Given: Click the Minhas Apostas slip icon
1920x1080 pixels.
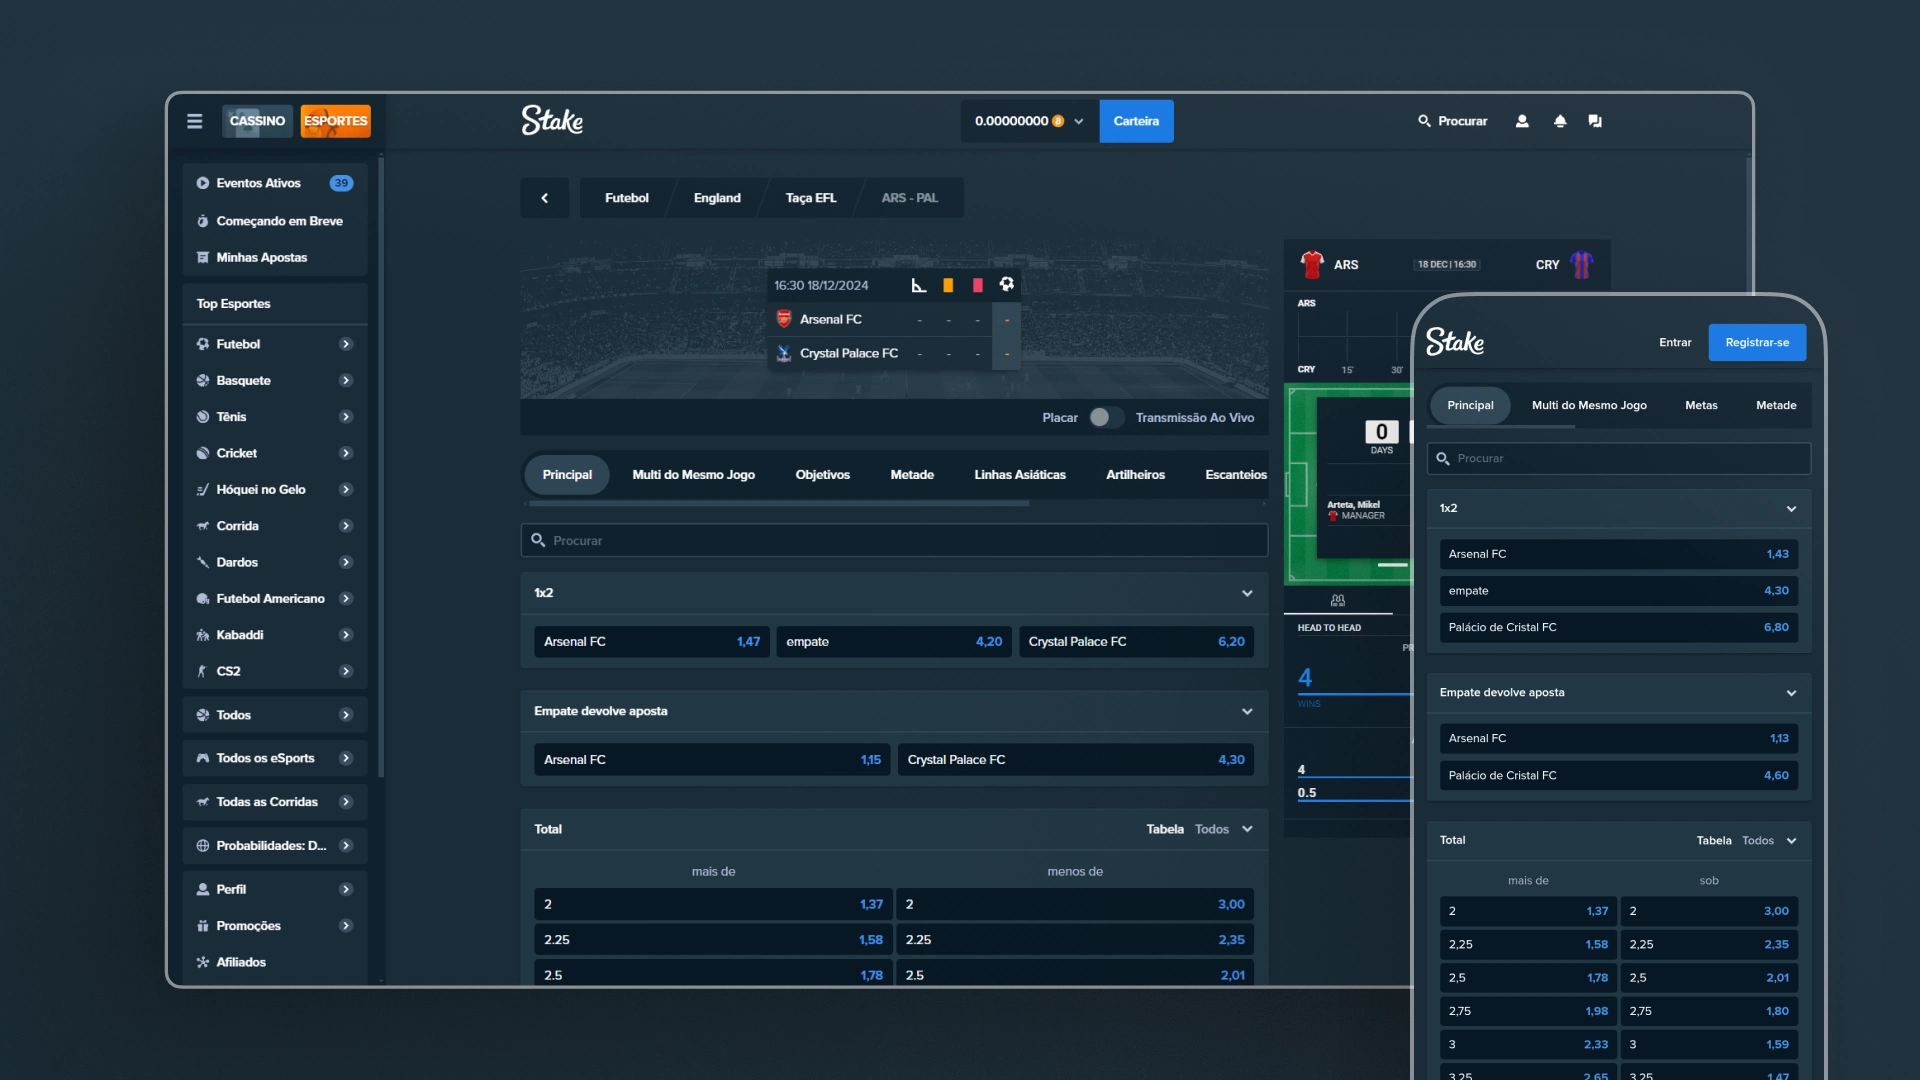Looking at the screenshot, I should tap(203, 257).
